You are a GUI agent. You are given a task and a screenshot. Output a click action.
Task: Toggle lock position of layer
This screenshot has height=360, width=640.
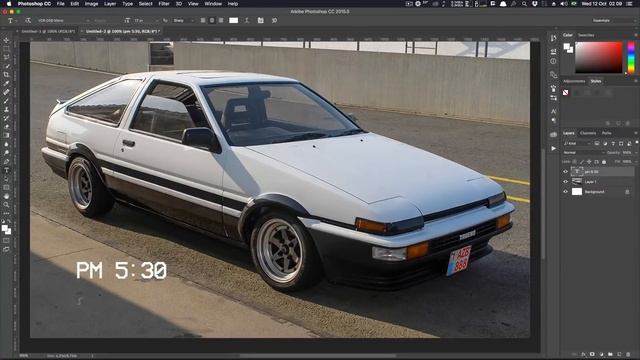(x=589, y=162)
